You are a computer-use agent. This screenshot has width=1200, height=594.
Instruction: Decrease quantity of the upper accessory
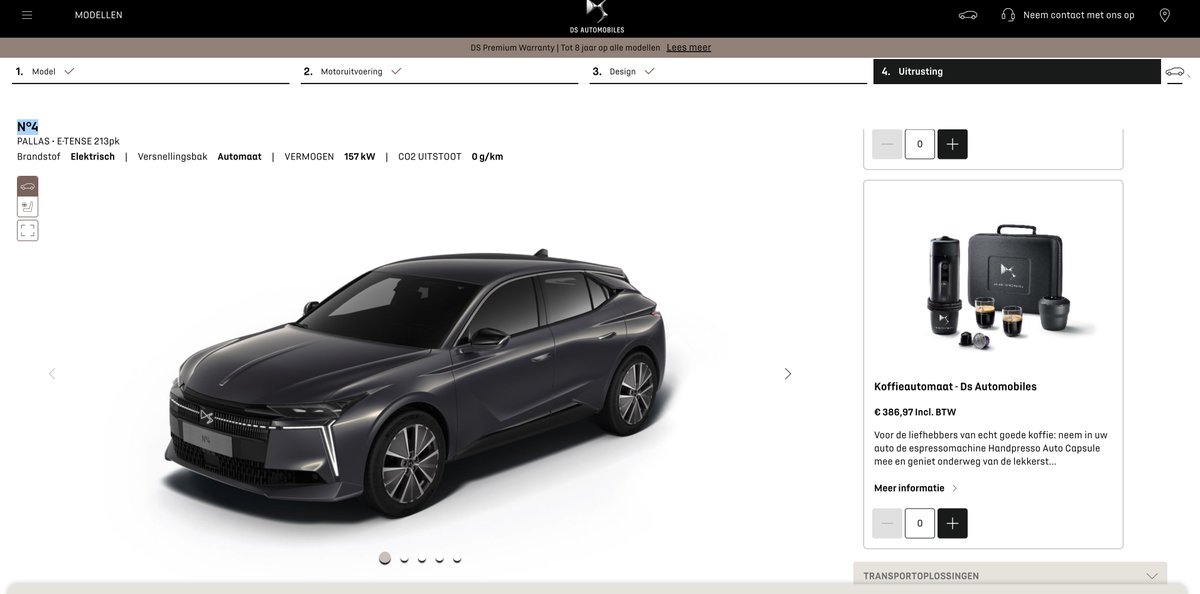pyautogui.click(x=887, y=144)
